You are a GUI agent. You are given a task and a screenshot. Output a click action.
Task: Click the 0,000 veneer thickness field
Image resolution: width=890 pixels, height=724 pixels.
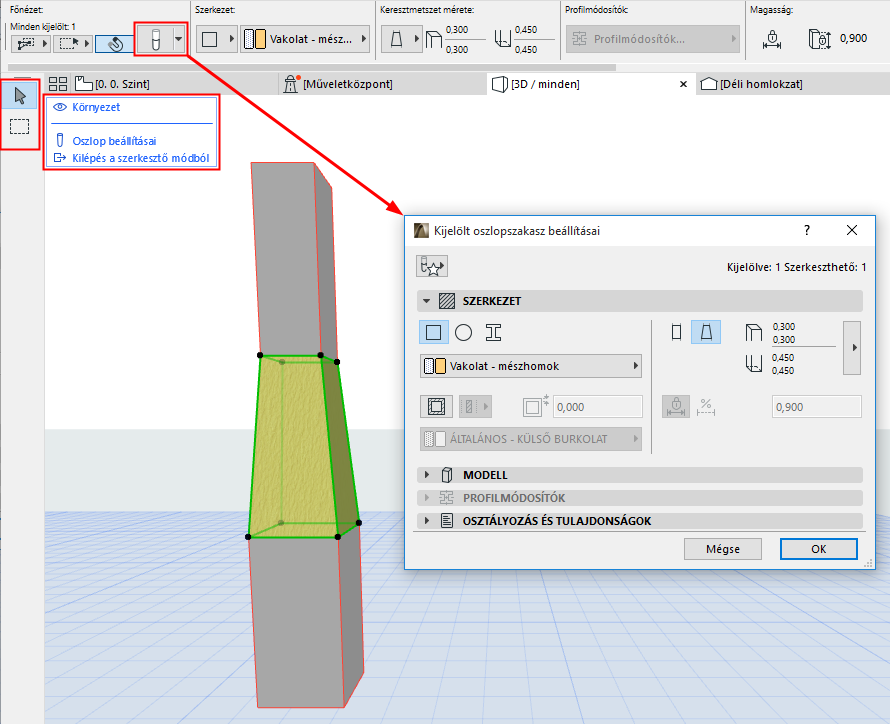click(598, 407)
